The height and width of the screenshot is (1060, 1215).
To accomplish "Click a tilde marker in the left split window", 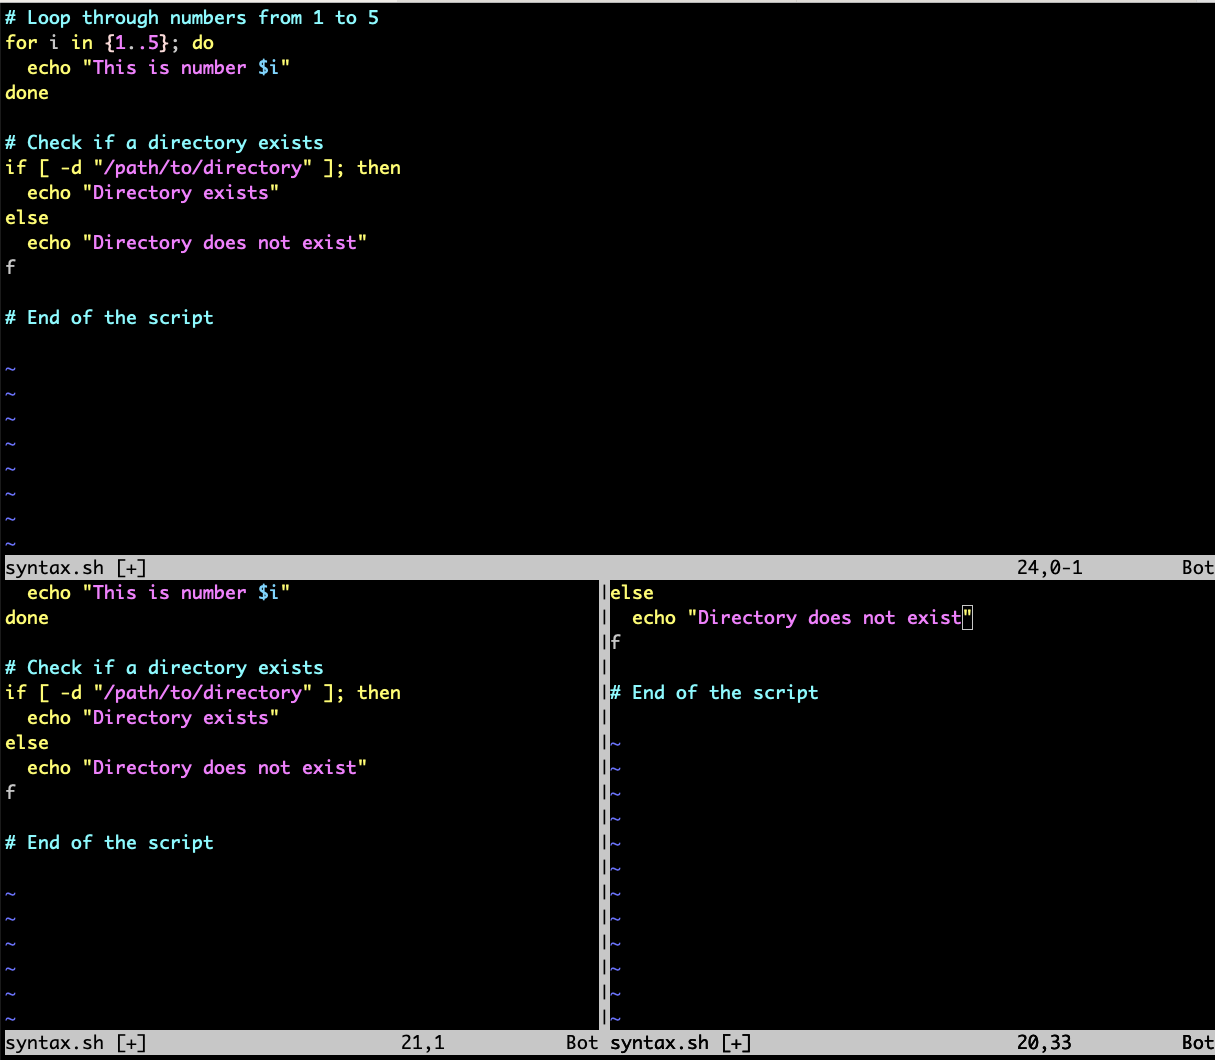I will tap(9, 918).
